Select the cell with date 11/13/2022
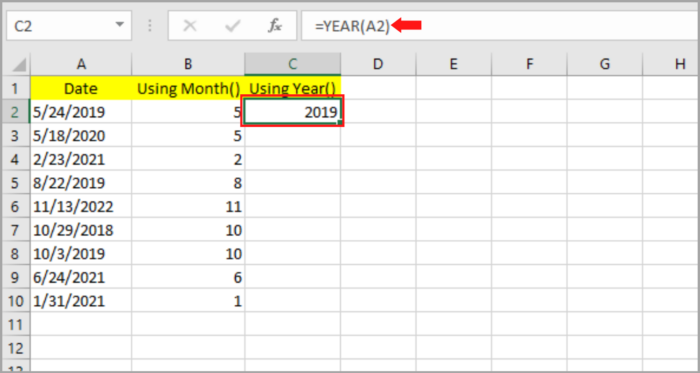This screenshot has height=373, width=700. [x=81, y=206]
